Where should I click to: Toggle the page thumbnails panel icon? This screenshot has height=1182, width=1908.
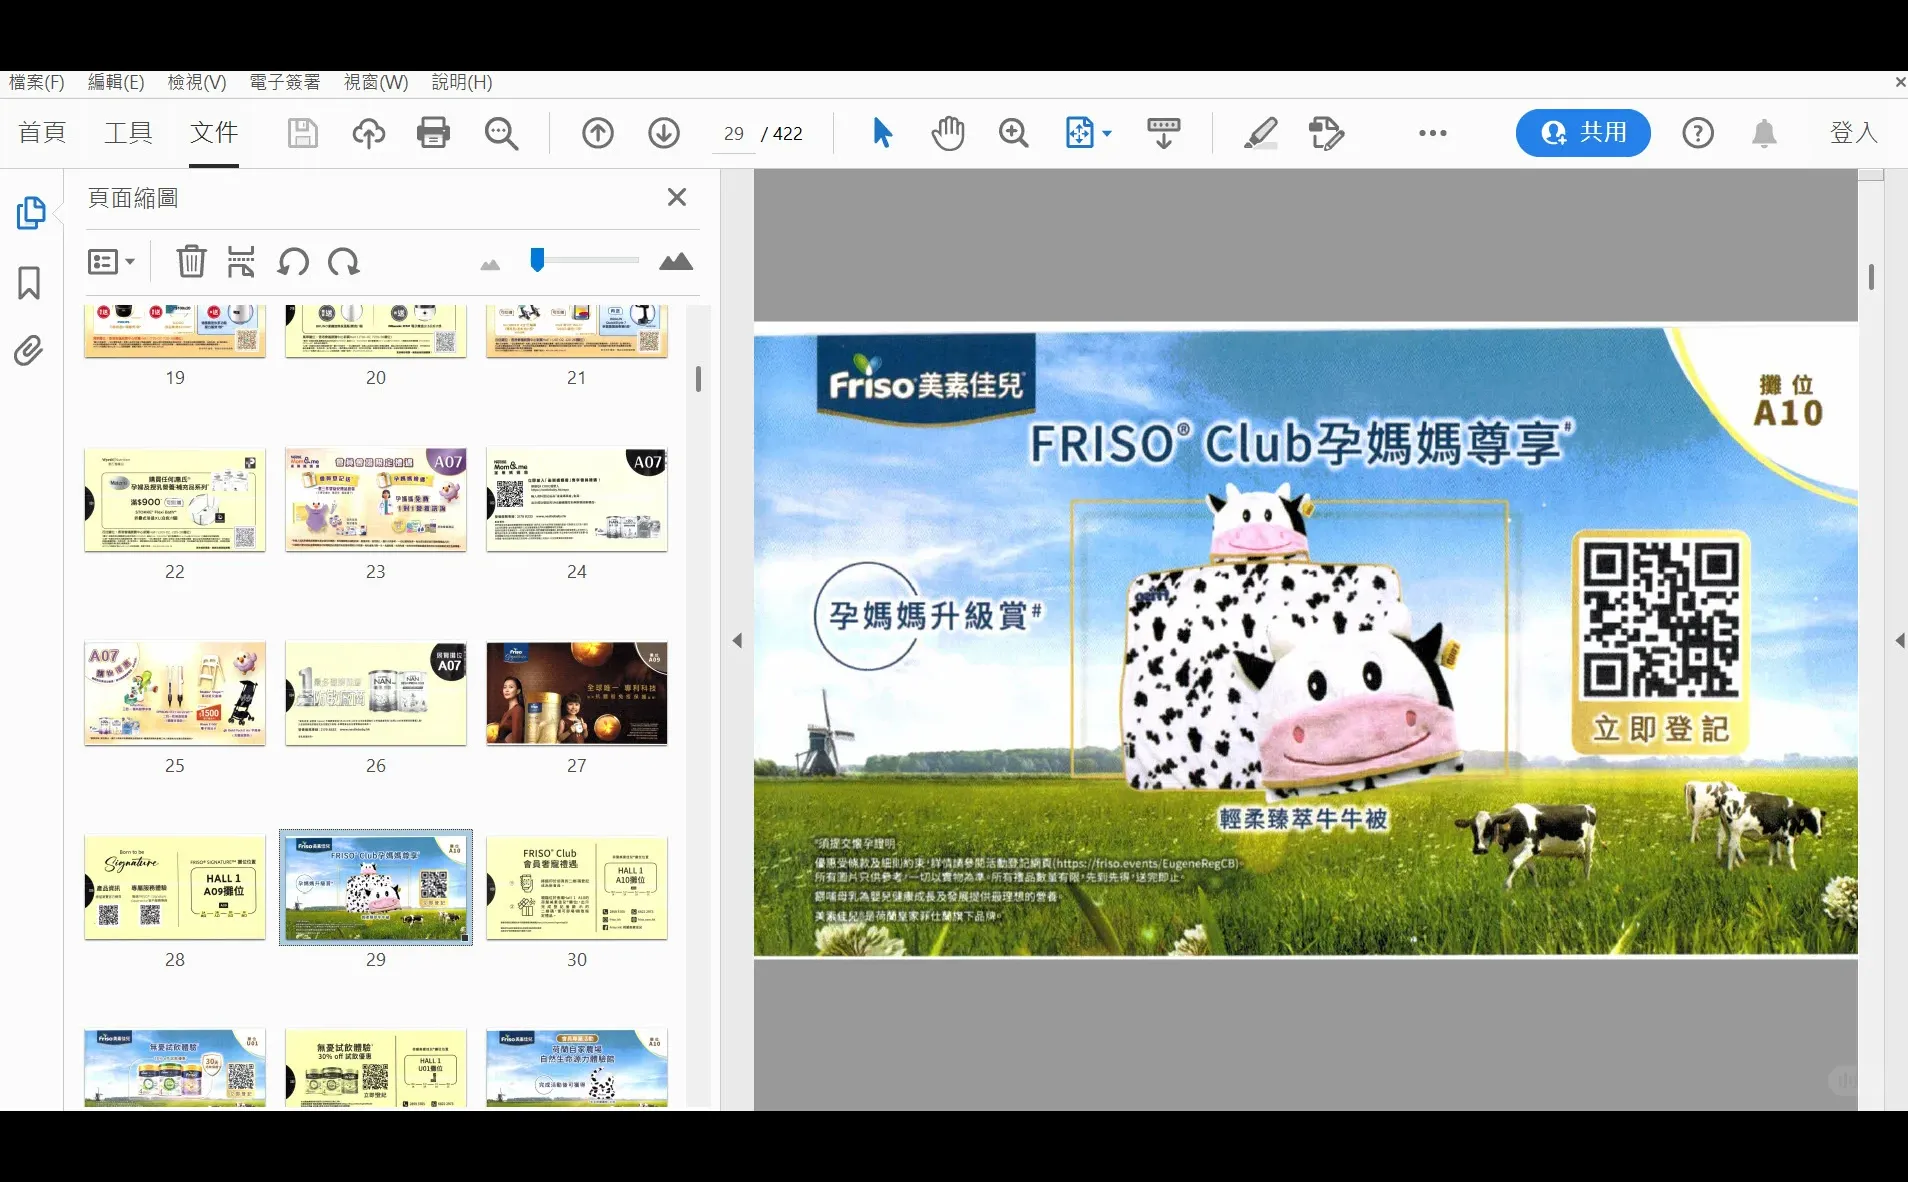(30, 213)
